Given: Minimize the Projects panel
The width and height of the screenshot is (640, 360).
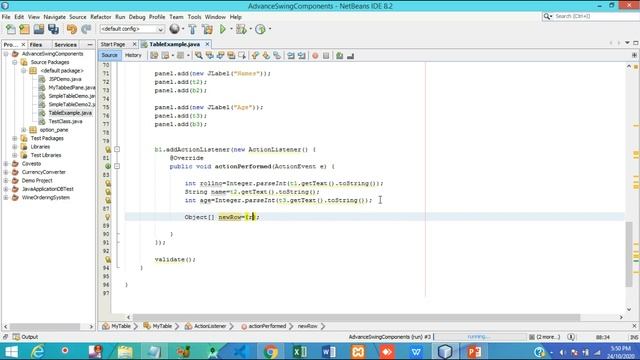Looking at the screenshot, I should pos(90,44).
